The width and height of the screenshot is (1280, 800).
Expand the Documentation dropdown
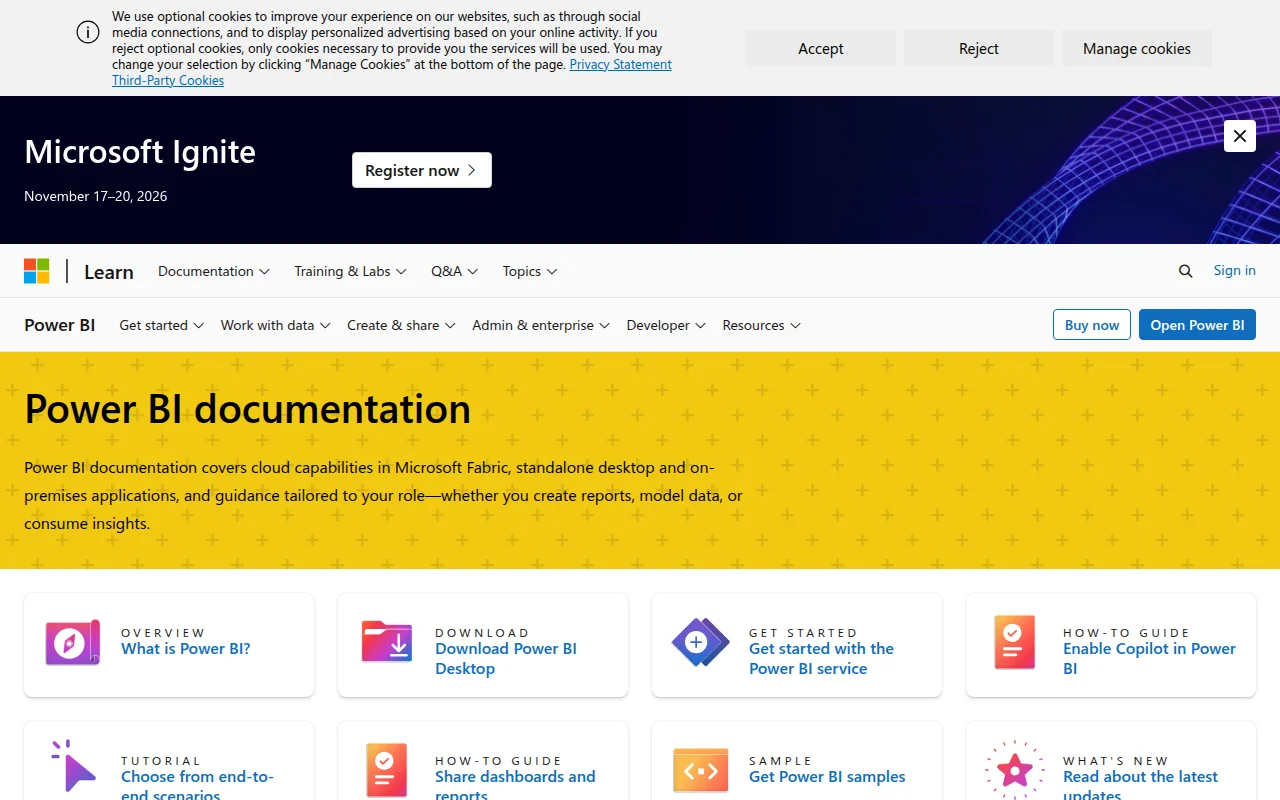214,271
